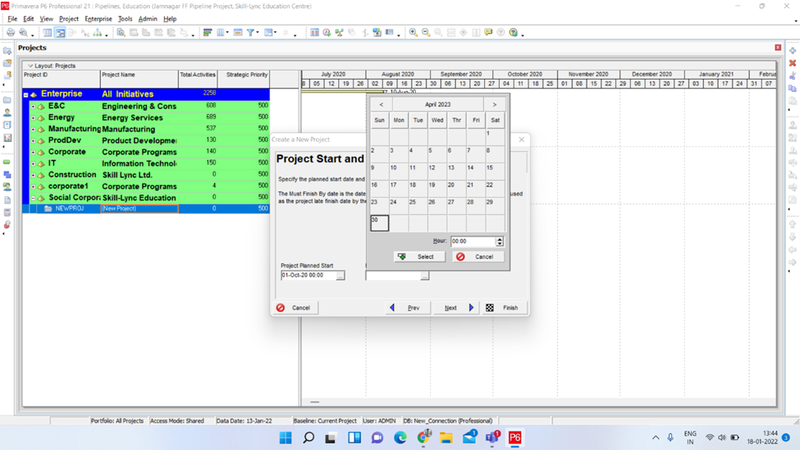The height and width of the screenshot is (450, 800).
Task: Open the Edit menu
Action: 29,19
